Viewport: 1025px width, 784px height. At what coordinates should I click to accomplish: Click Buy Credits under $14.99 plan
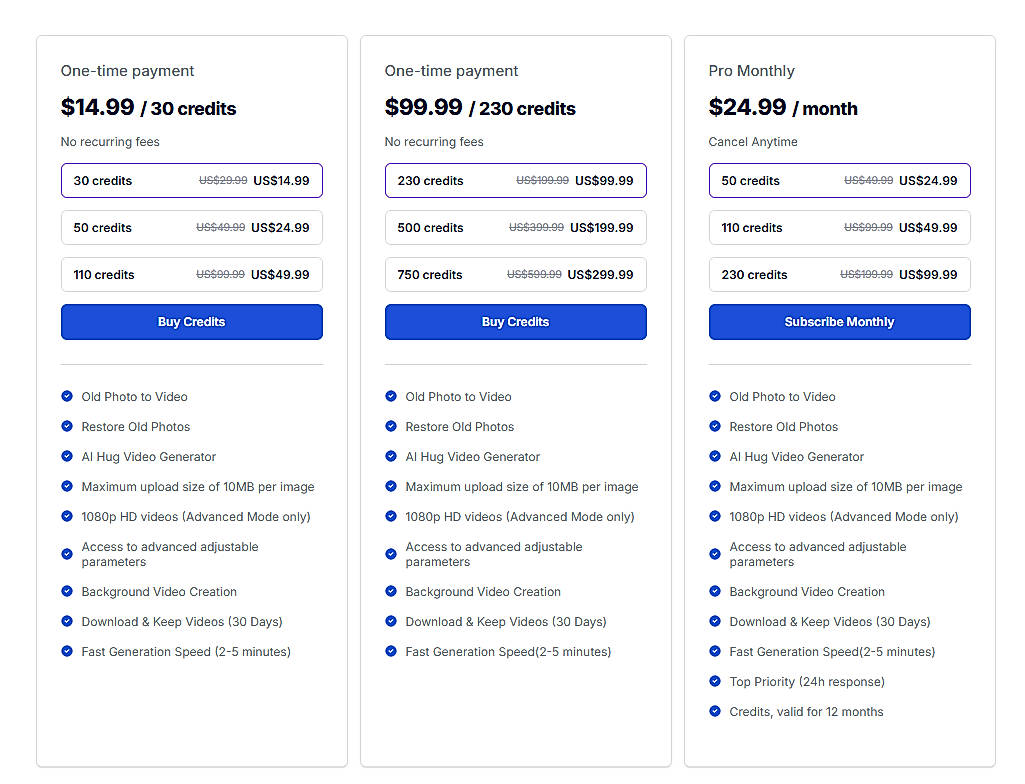point(192,322)
